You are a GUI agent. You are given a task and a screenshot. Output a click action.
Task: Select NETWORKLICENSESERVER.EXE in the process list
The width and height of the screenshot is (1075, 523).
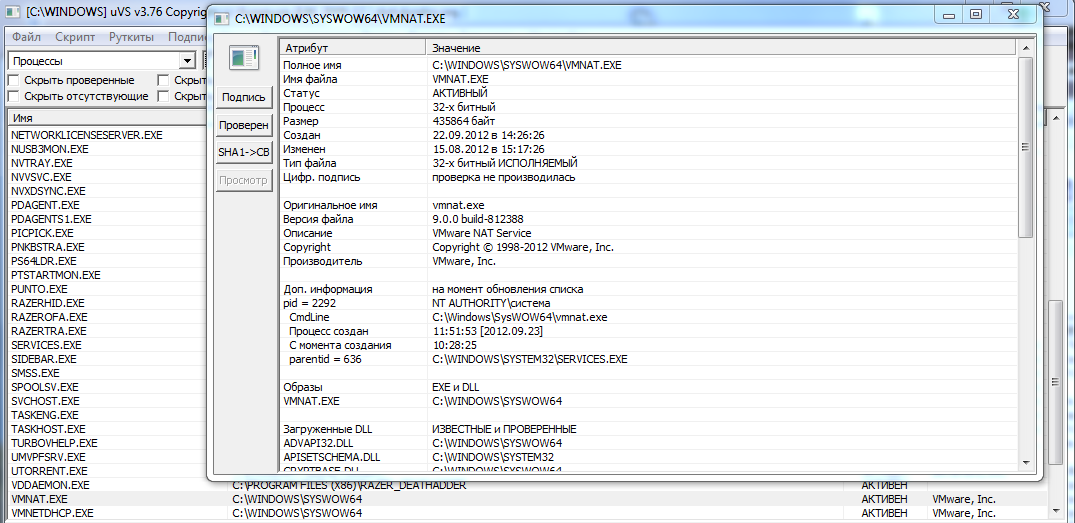coord(87,135)
